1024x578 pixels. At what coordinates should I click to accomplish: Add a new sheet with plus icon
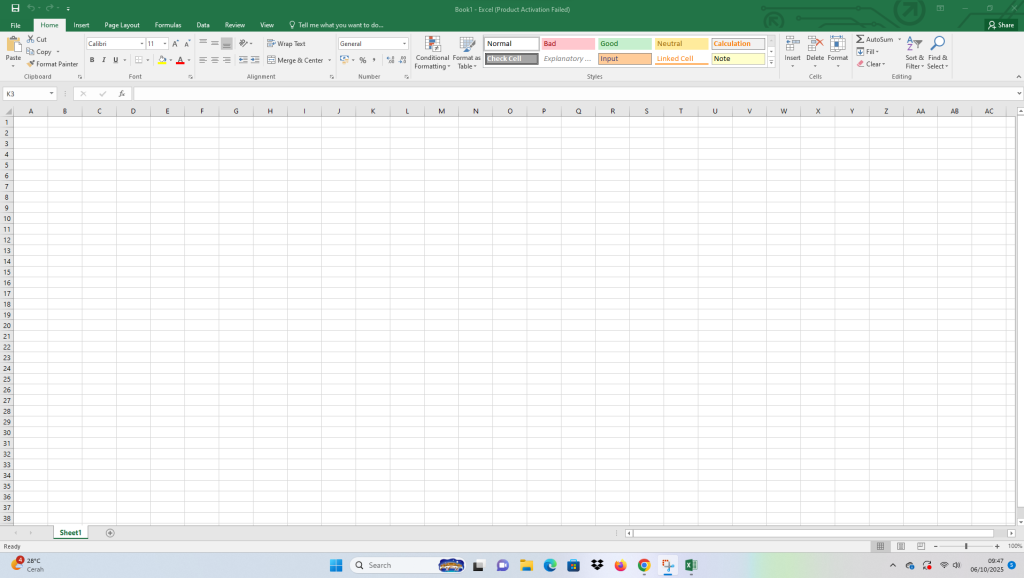[x=110, y=533]
